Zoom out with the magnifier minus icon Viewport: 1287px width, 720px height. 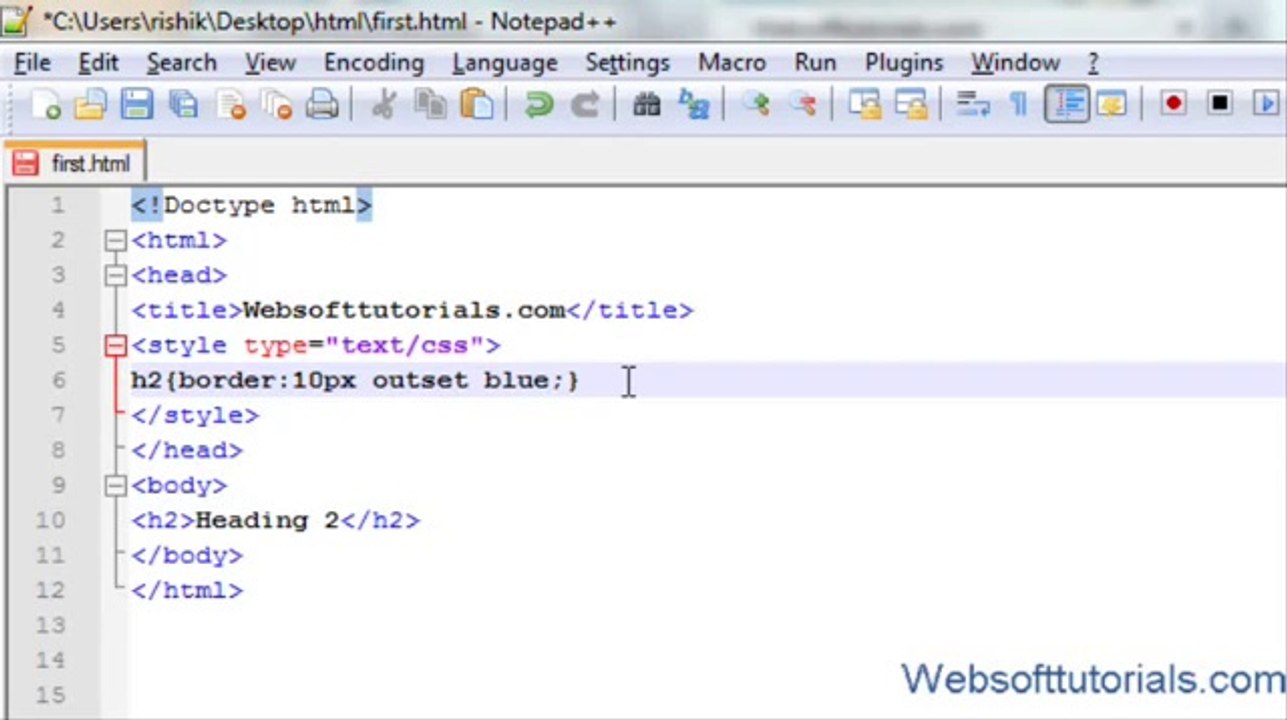802,104
